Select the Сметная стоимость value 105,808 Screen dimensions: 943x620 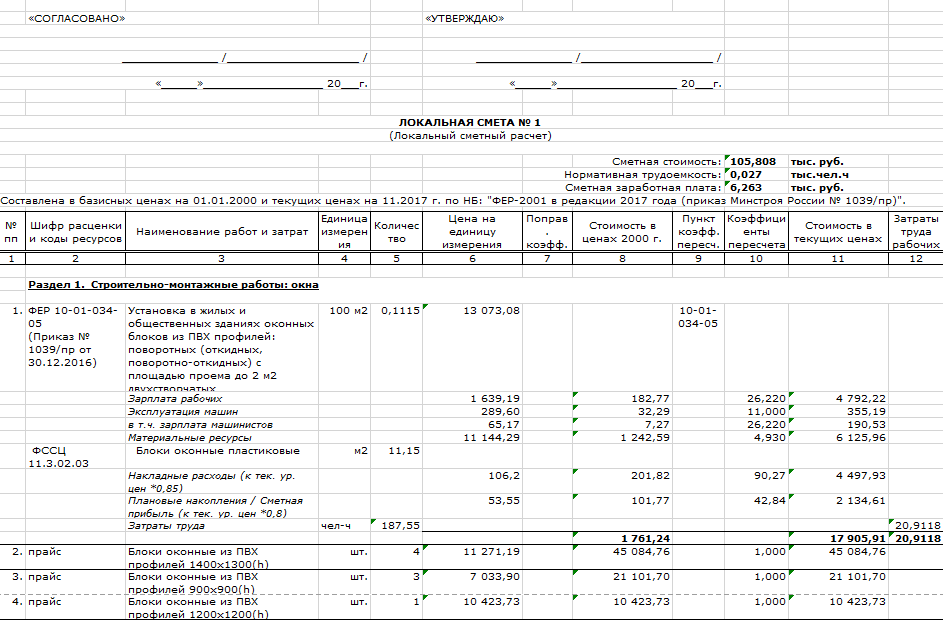753,161
